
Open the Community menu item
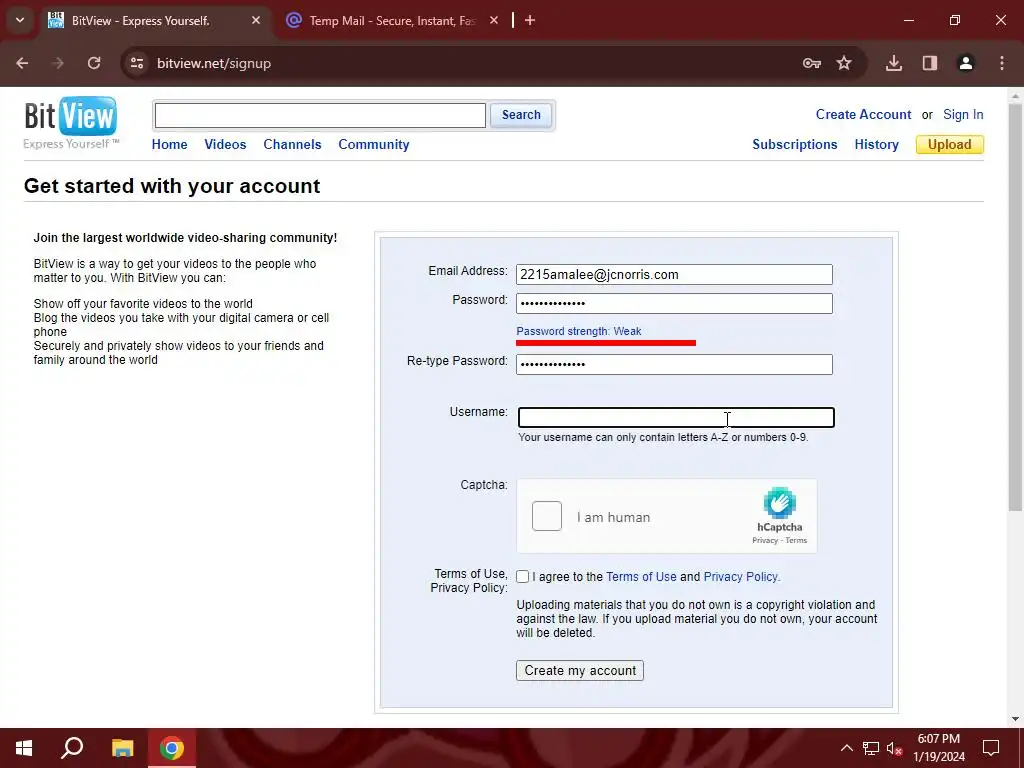coord(374,144)
